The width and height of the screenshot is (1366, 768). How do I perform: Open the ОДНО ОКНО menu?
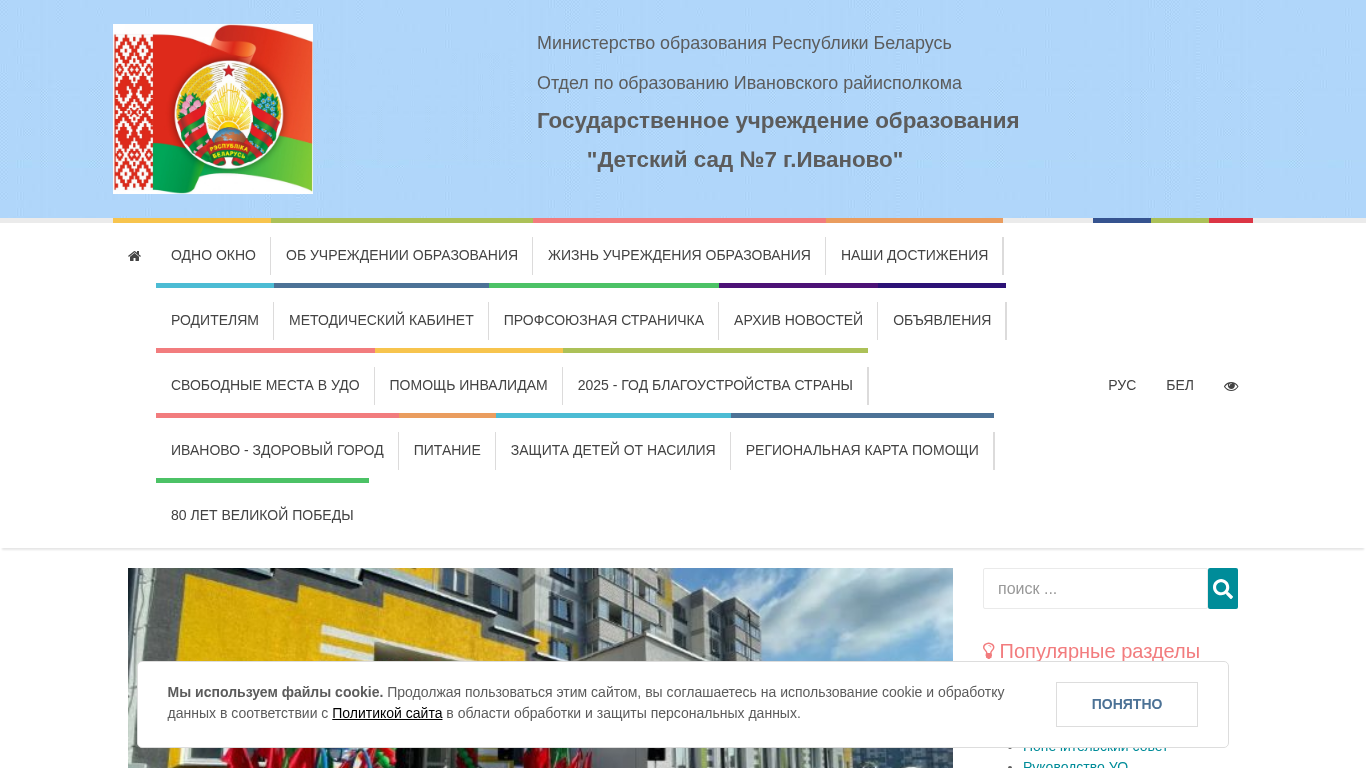(213, 255)
